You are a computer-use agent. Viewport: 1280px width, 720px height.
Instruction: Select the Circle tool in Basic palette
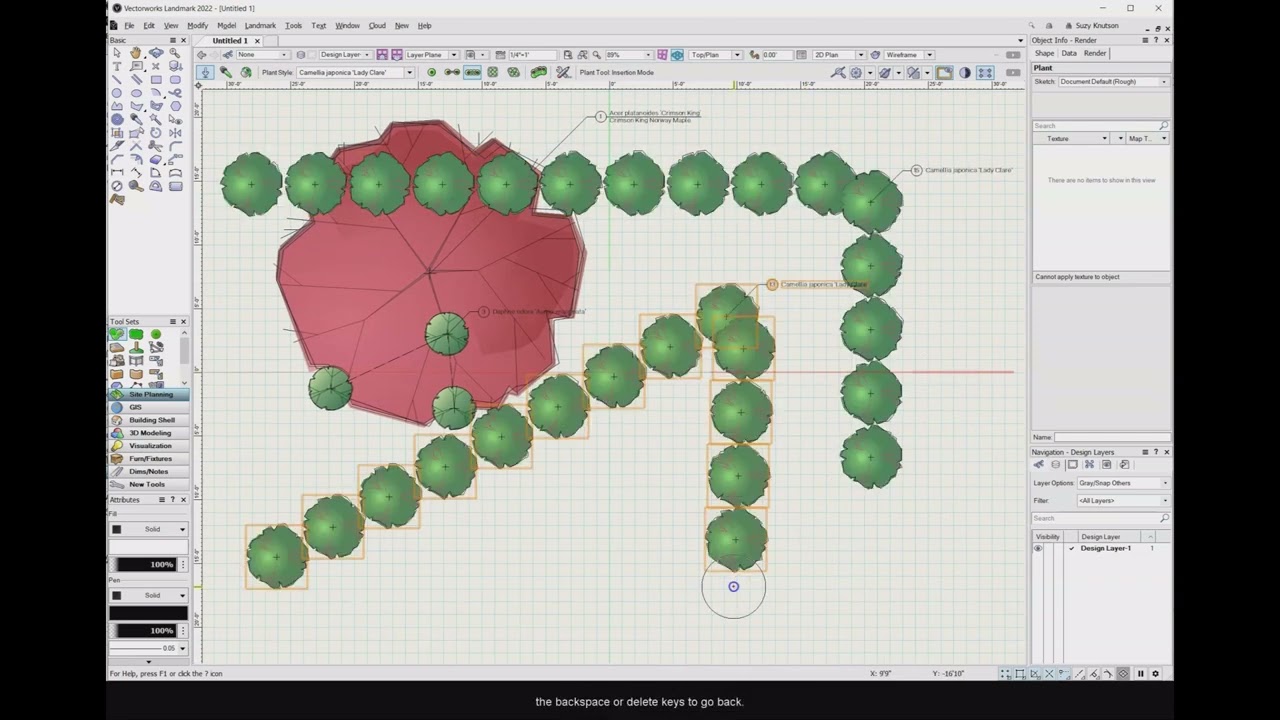pos(117,93)
